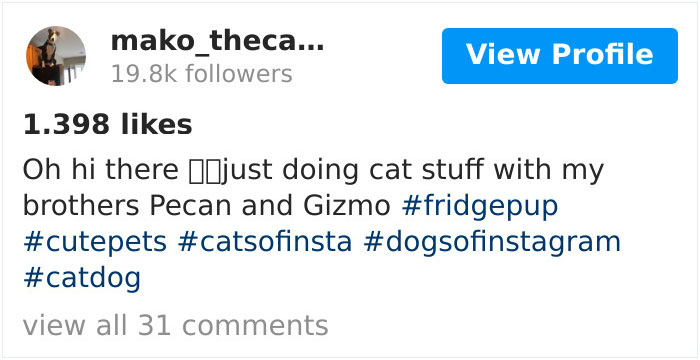Click view all 31 comments
Screen dimensions: 700x360
175,325
